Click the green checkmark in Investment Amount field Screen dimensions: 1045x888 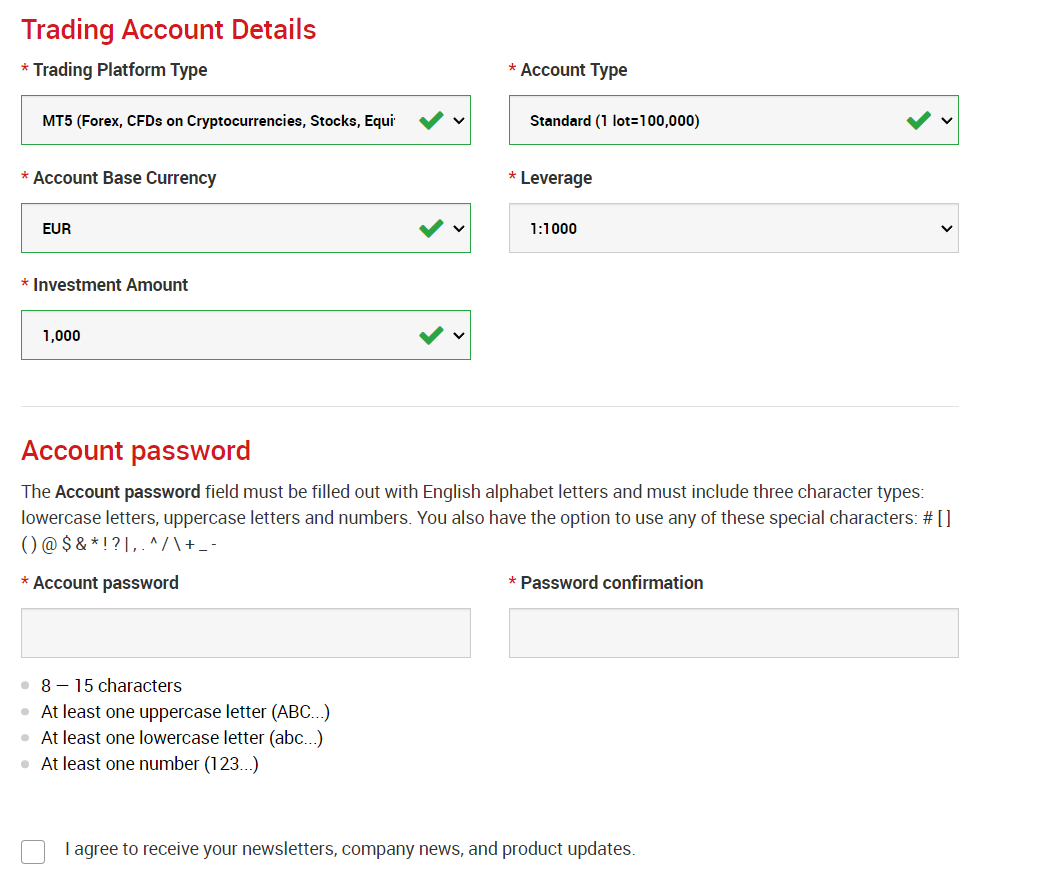pos(431,336)
